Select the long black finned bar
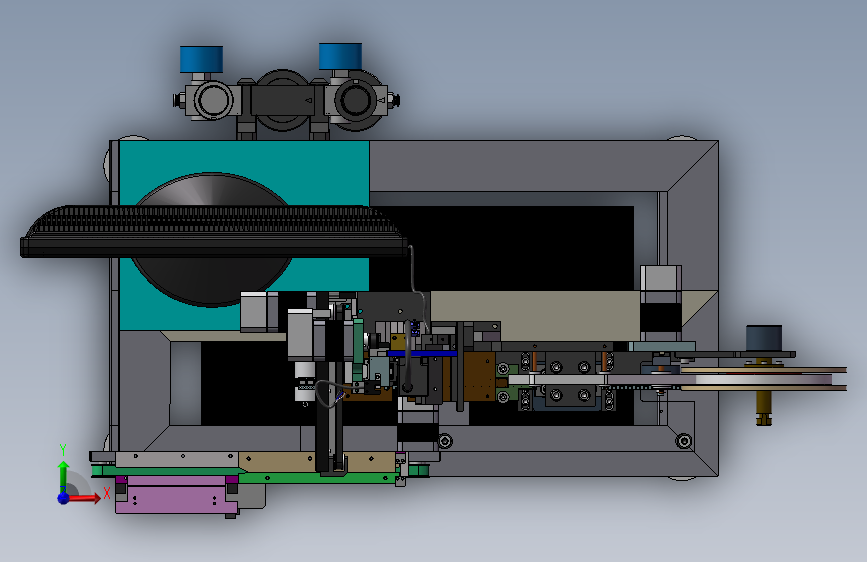The height and width of the screenshot is (562, 867). pos(213,231)
